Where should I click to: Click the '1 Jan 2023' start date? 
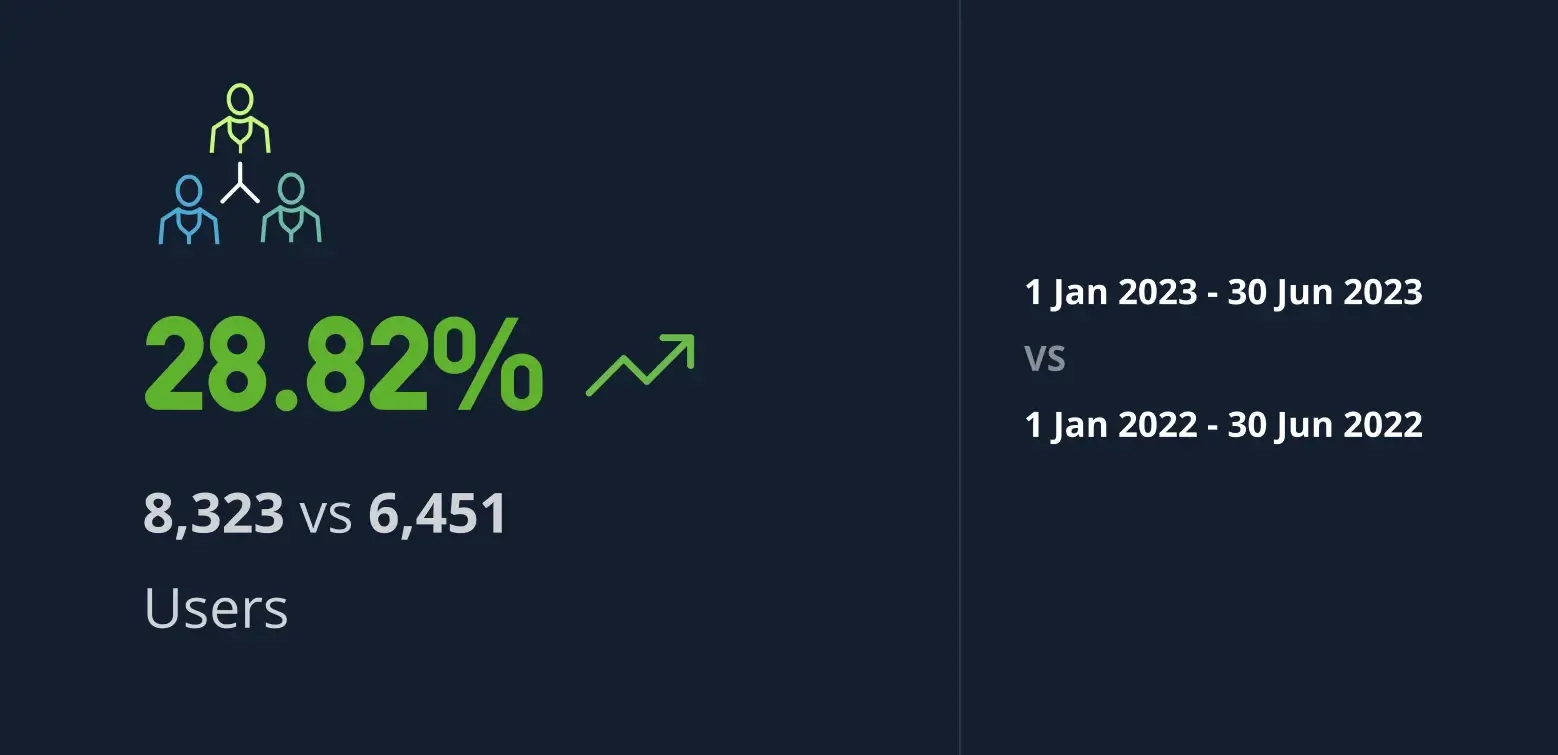(x=1111, y=292)
